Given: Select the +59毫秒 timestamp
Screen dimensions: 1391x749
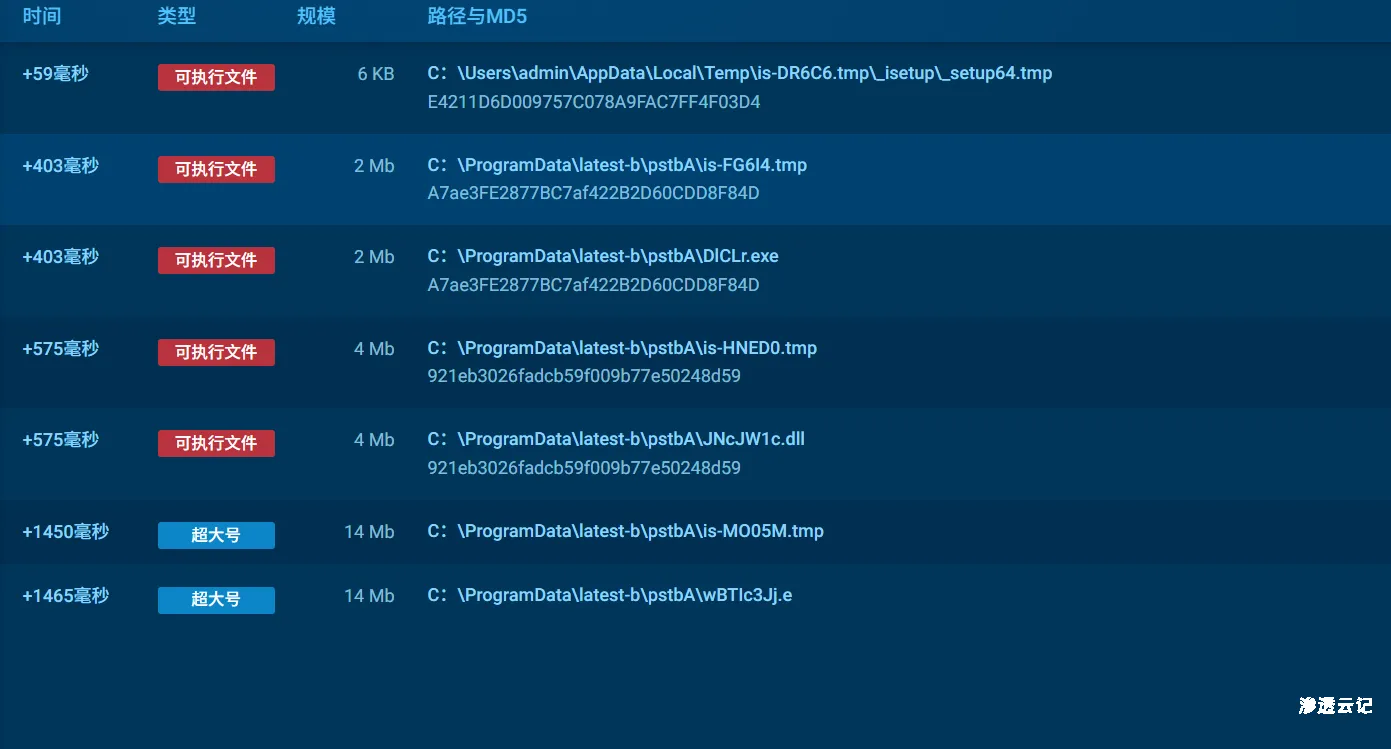Looking at the screenshot, I should point(55,73).
